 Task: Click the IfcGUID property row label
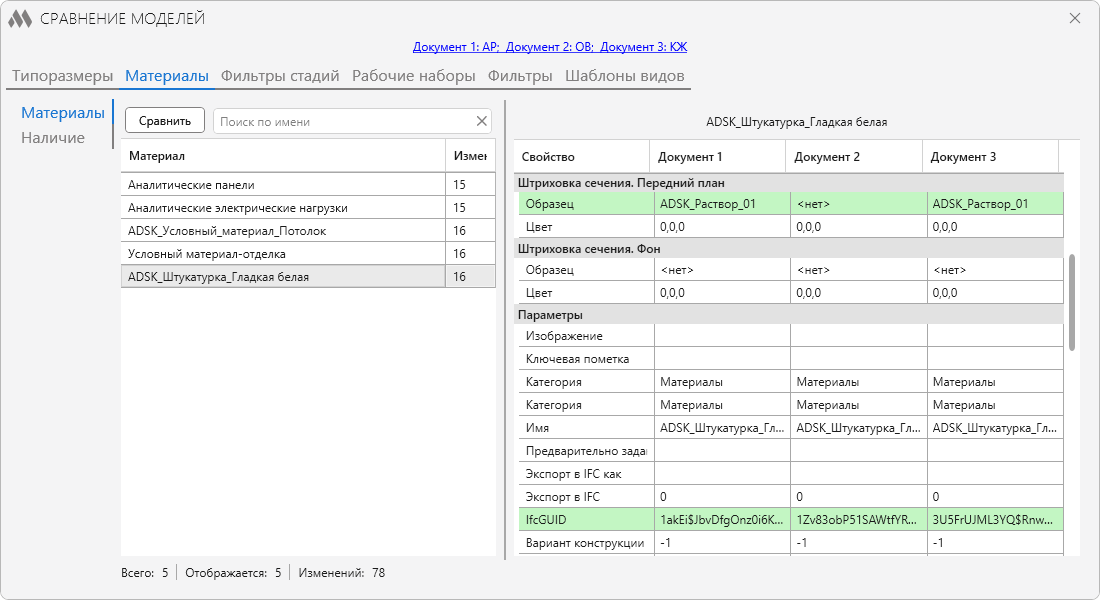coord(586,519)
